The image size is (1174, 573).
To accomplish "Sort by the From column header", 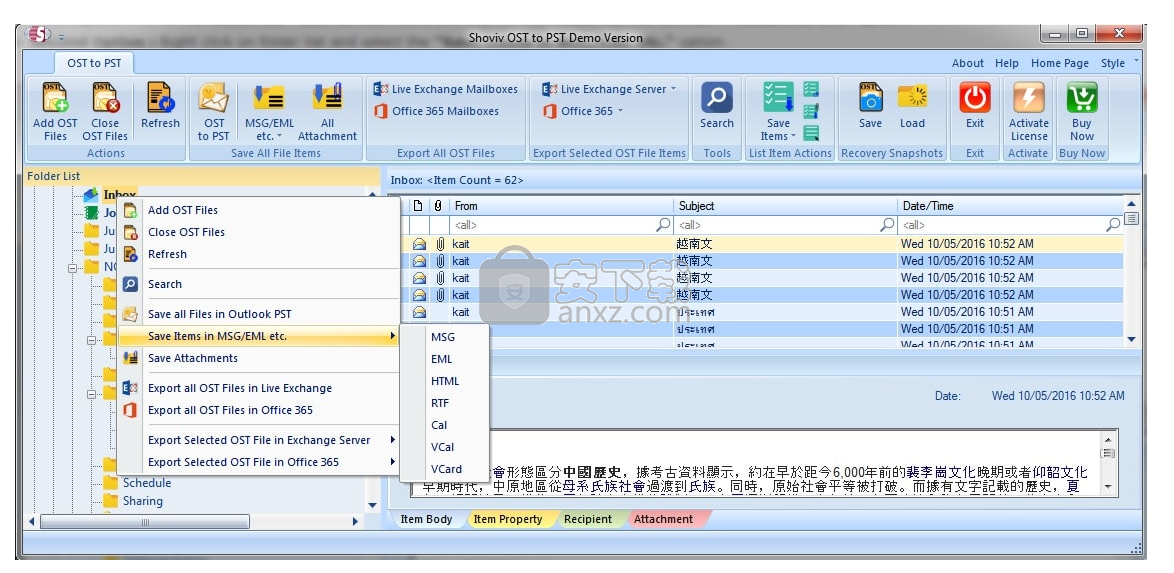I will 561,205.
